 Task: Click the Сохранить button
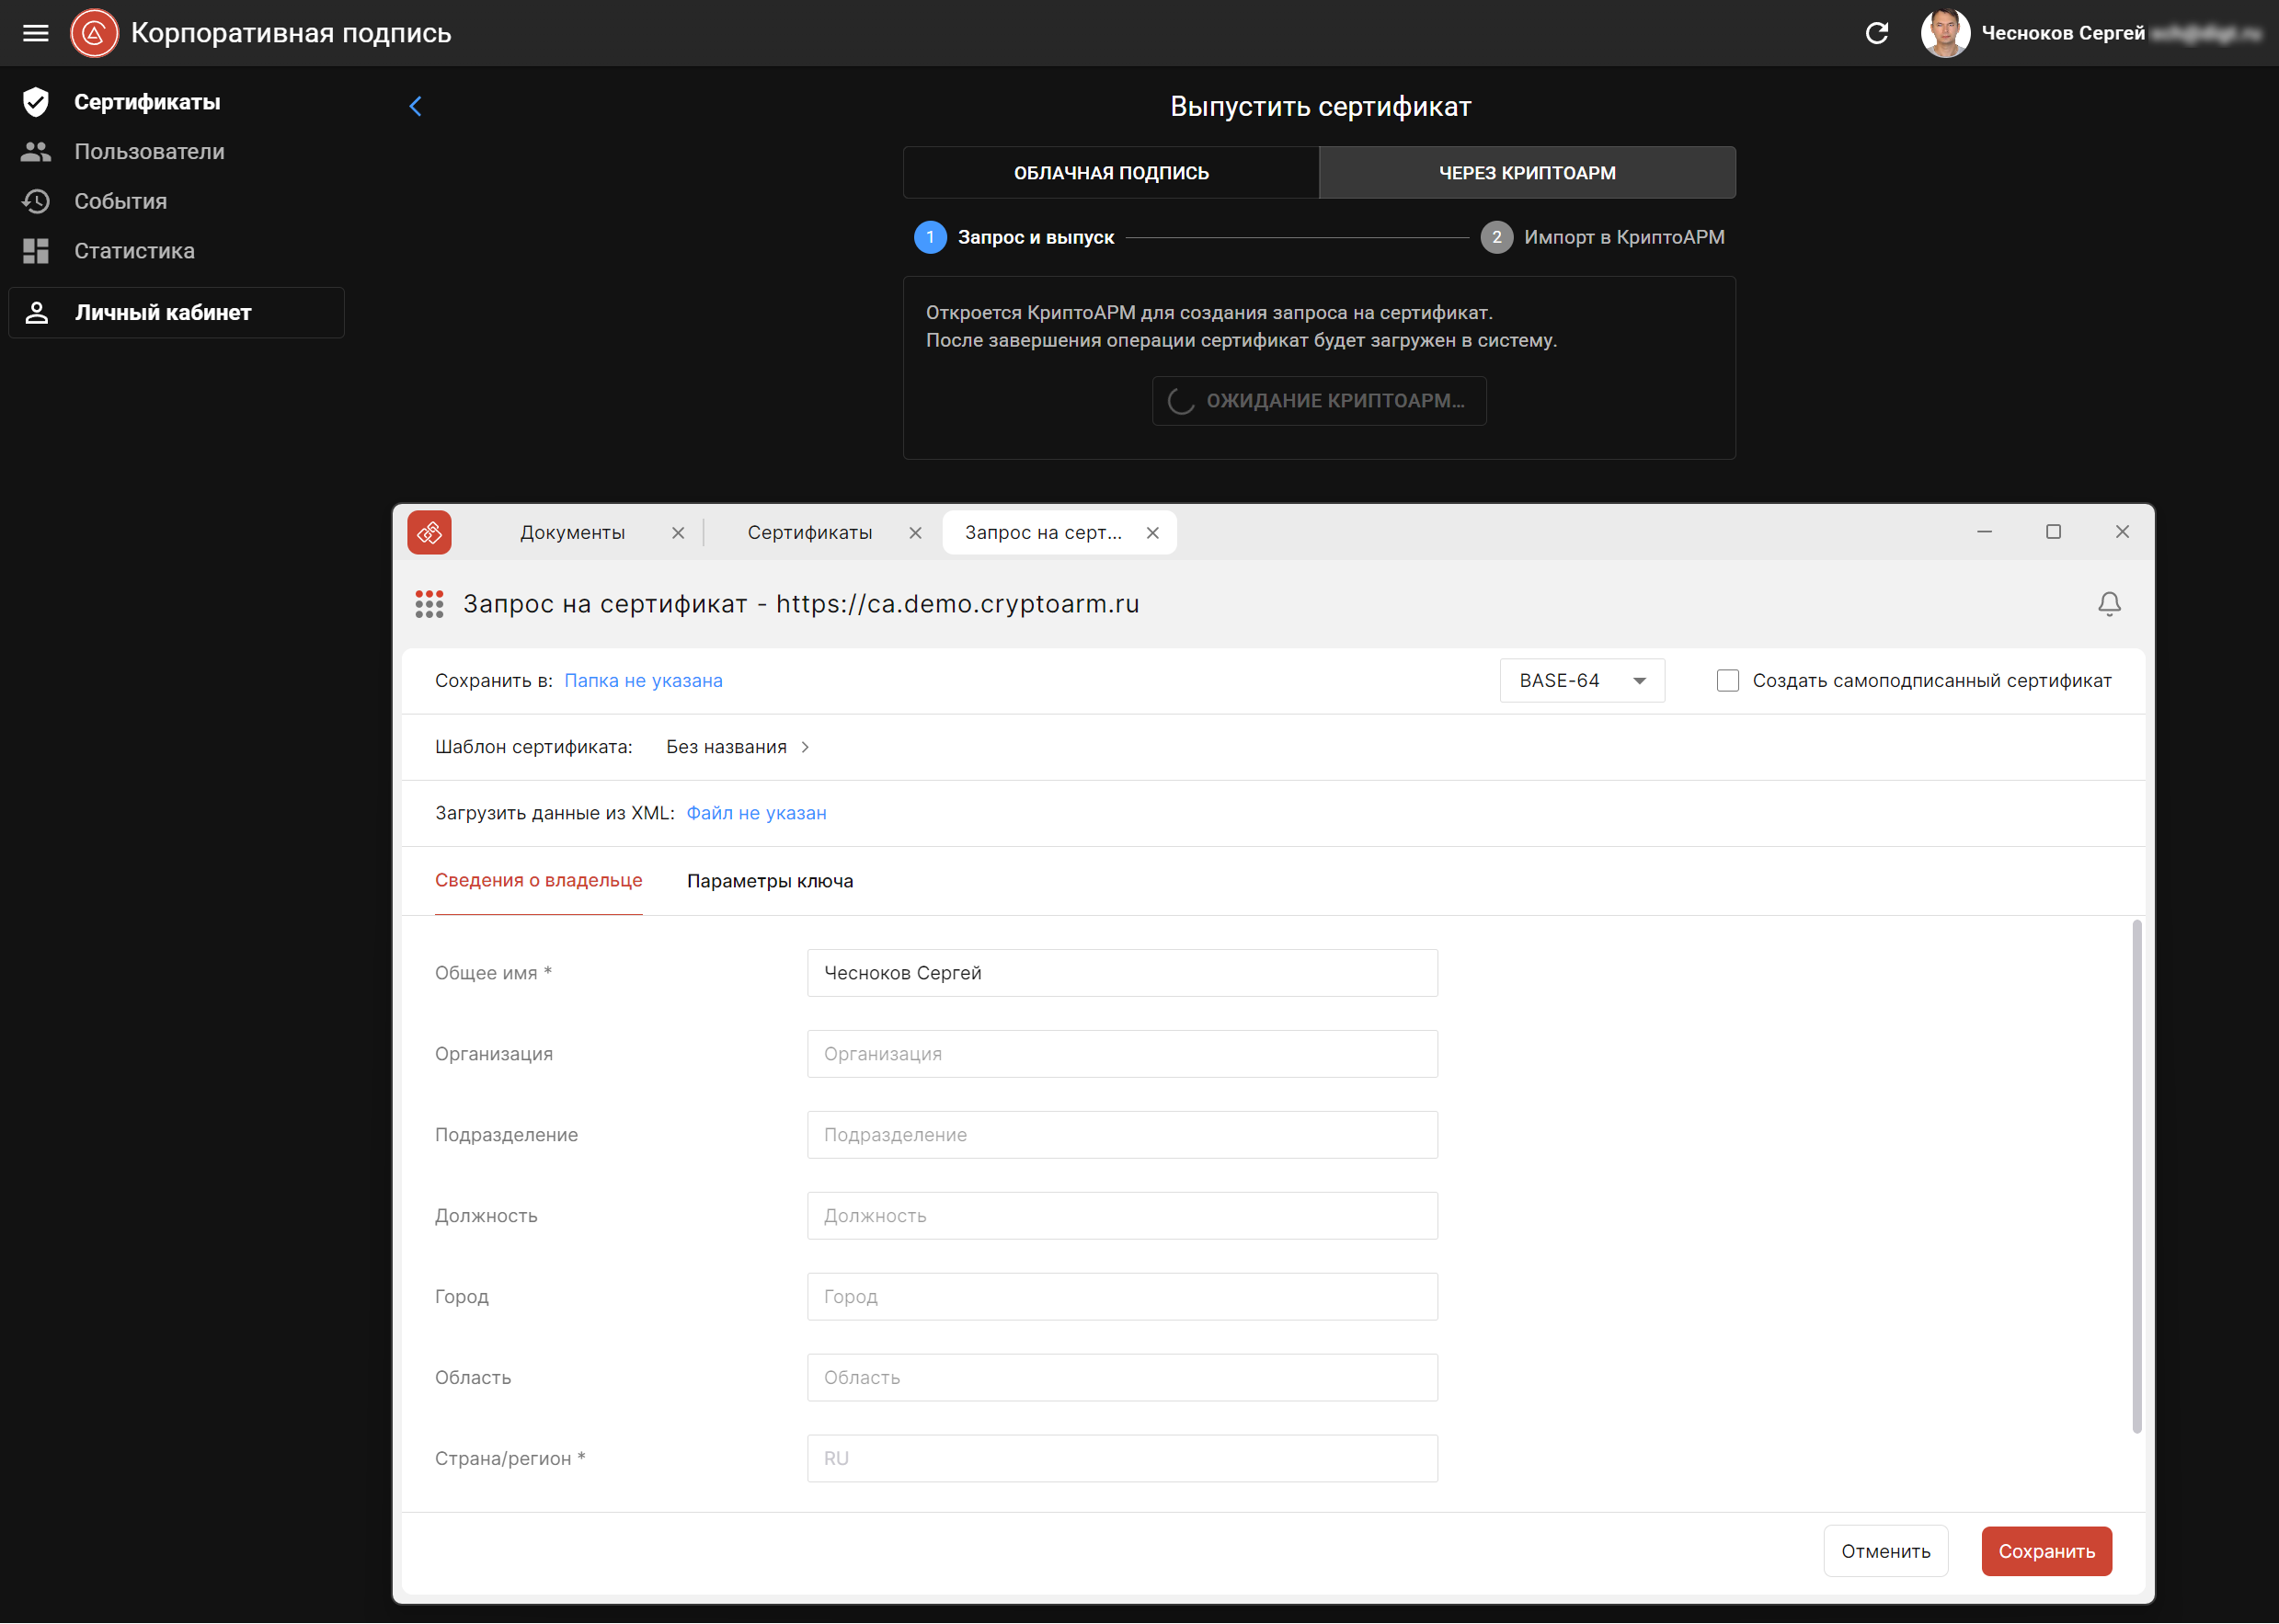coord(2046,1552)
